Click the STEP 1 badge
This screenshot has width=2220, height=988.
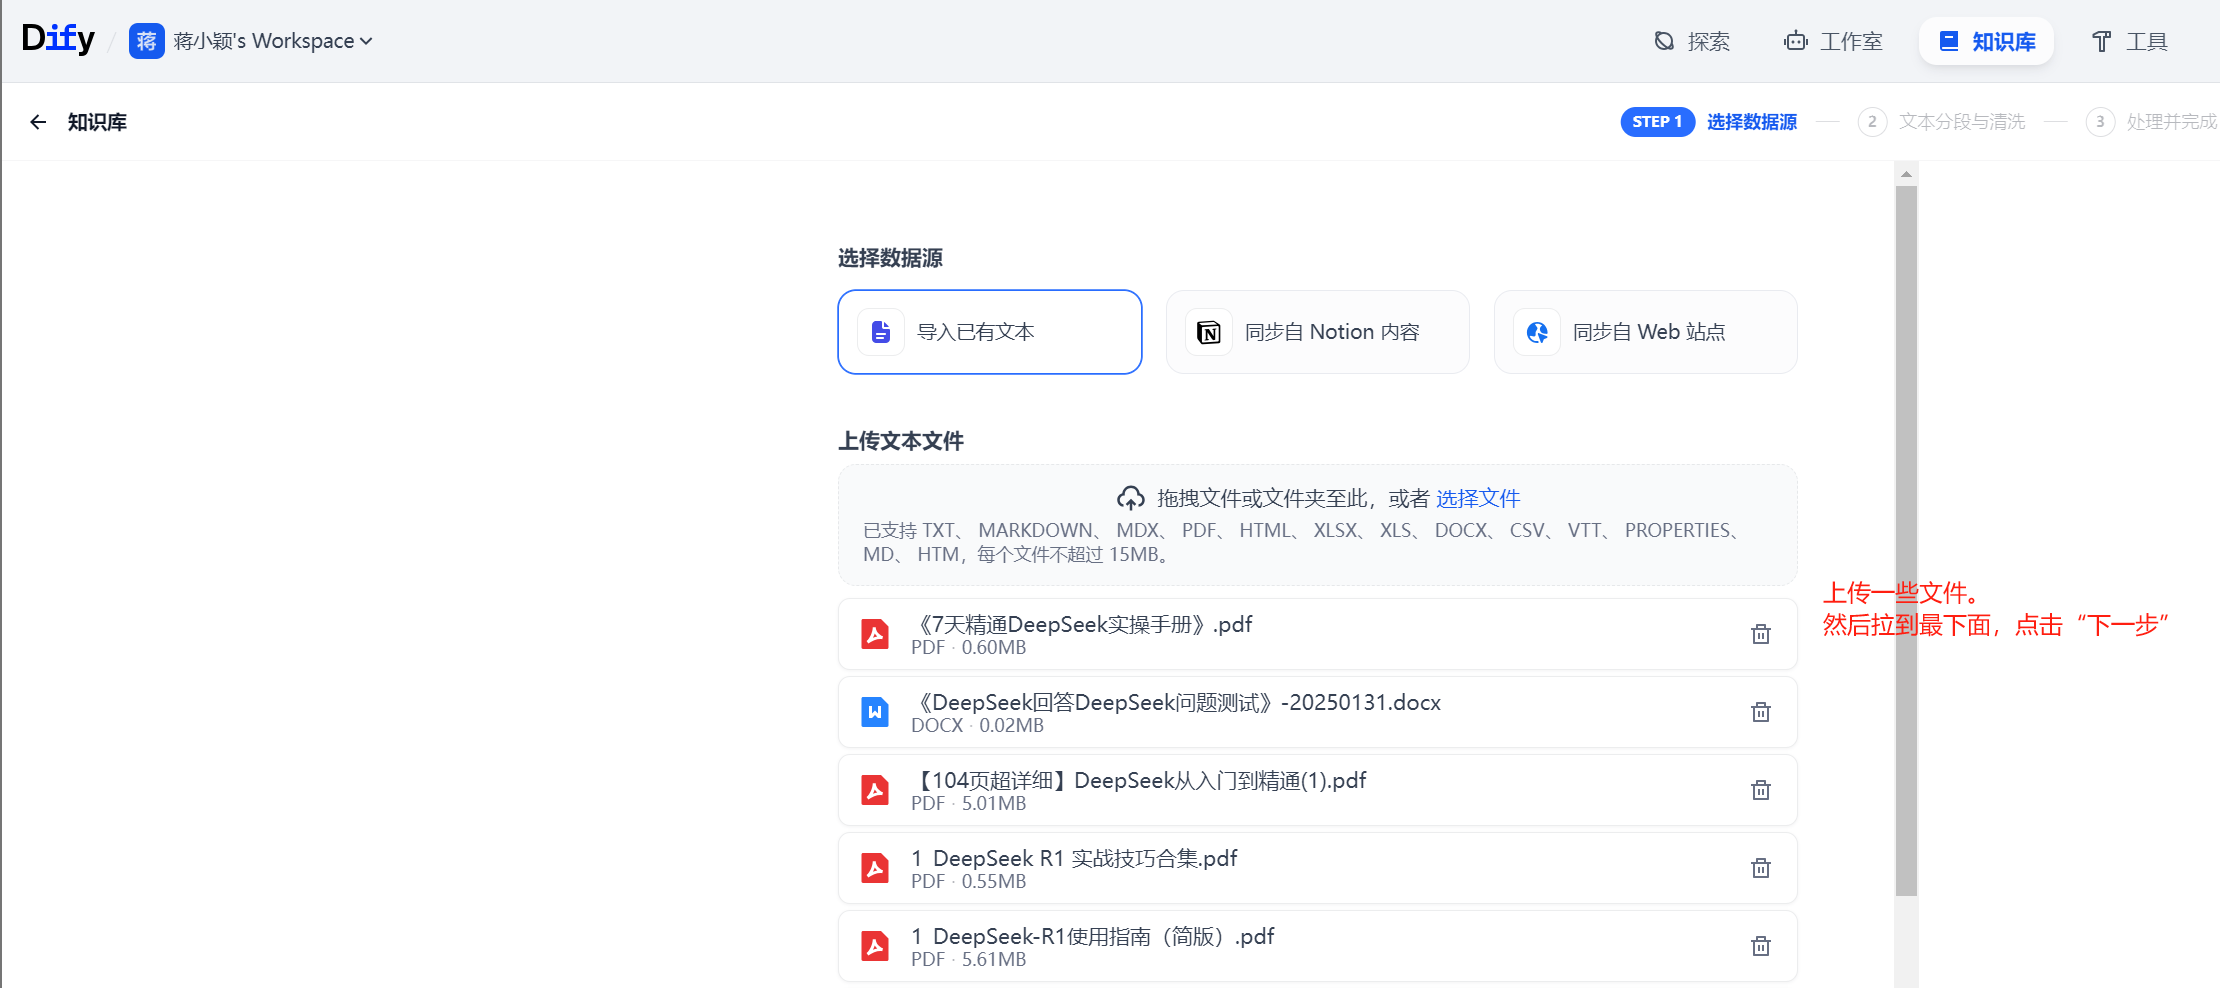click(1657, 122)
